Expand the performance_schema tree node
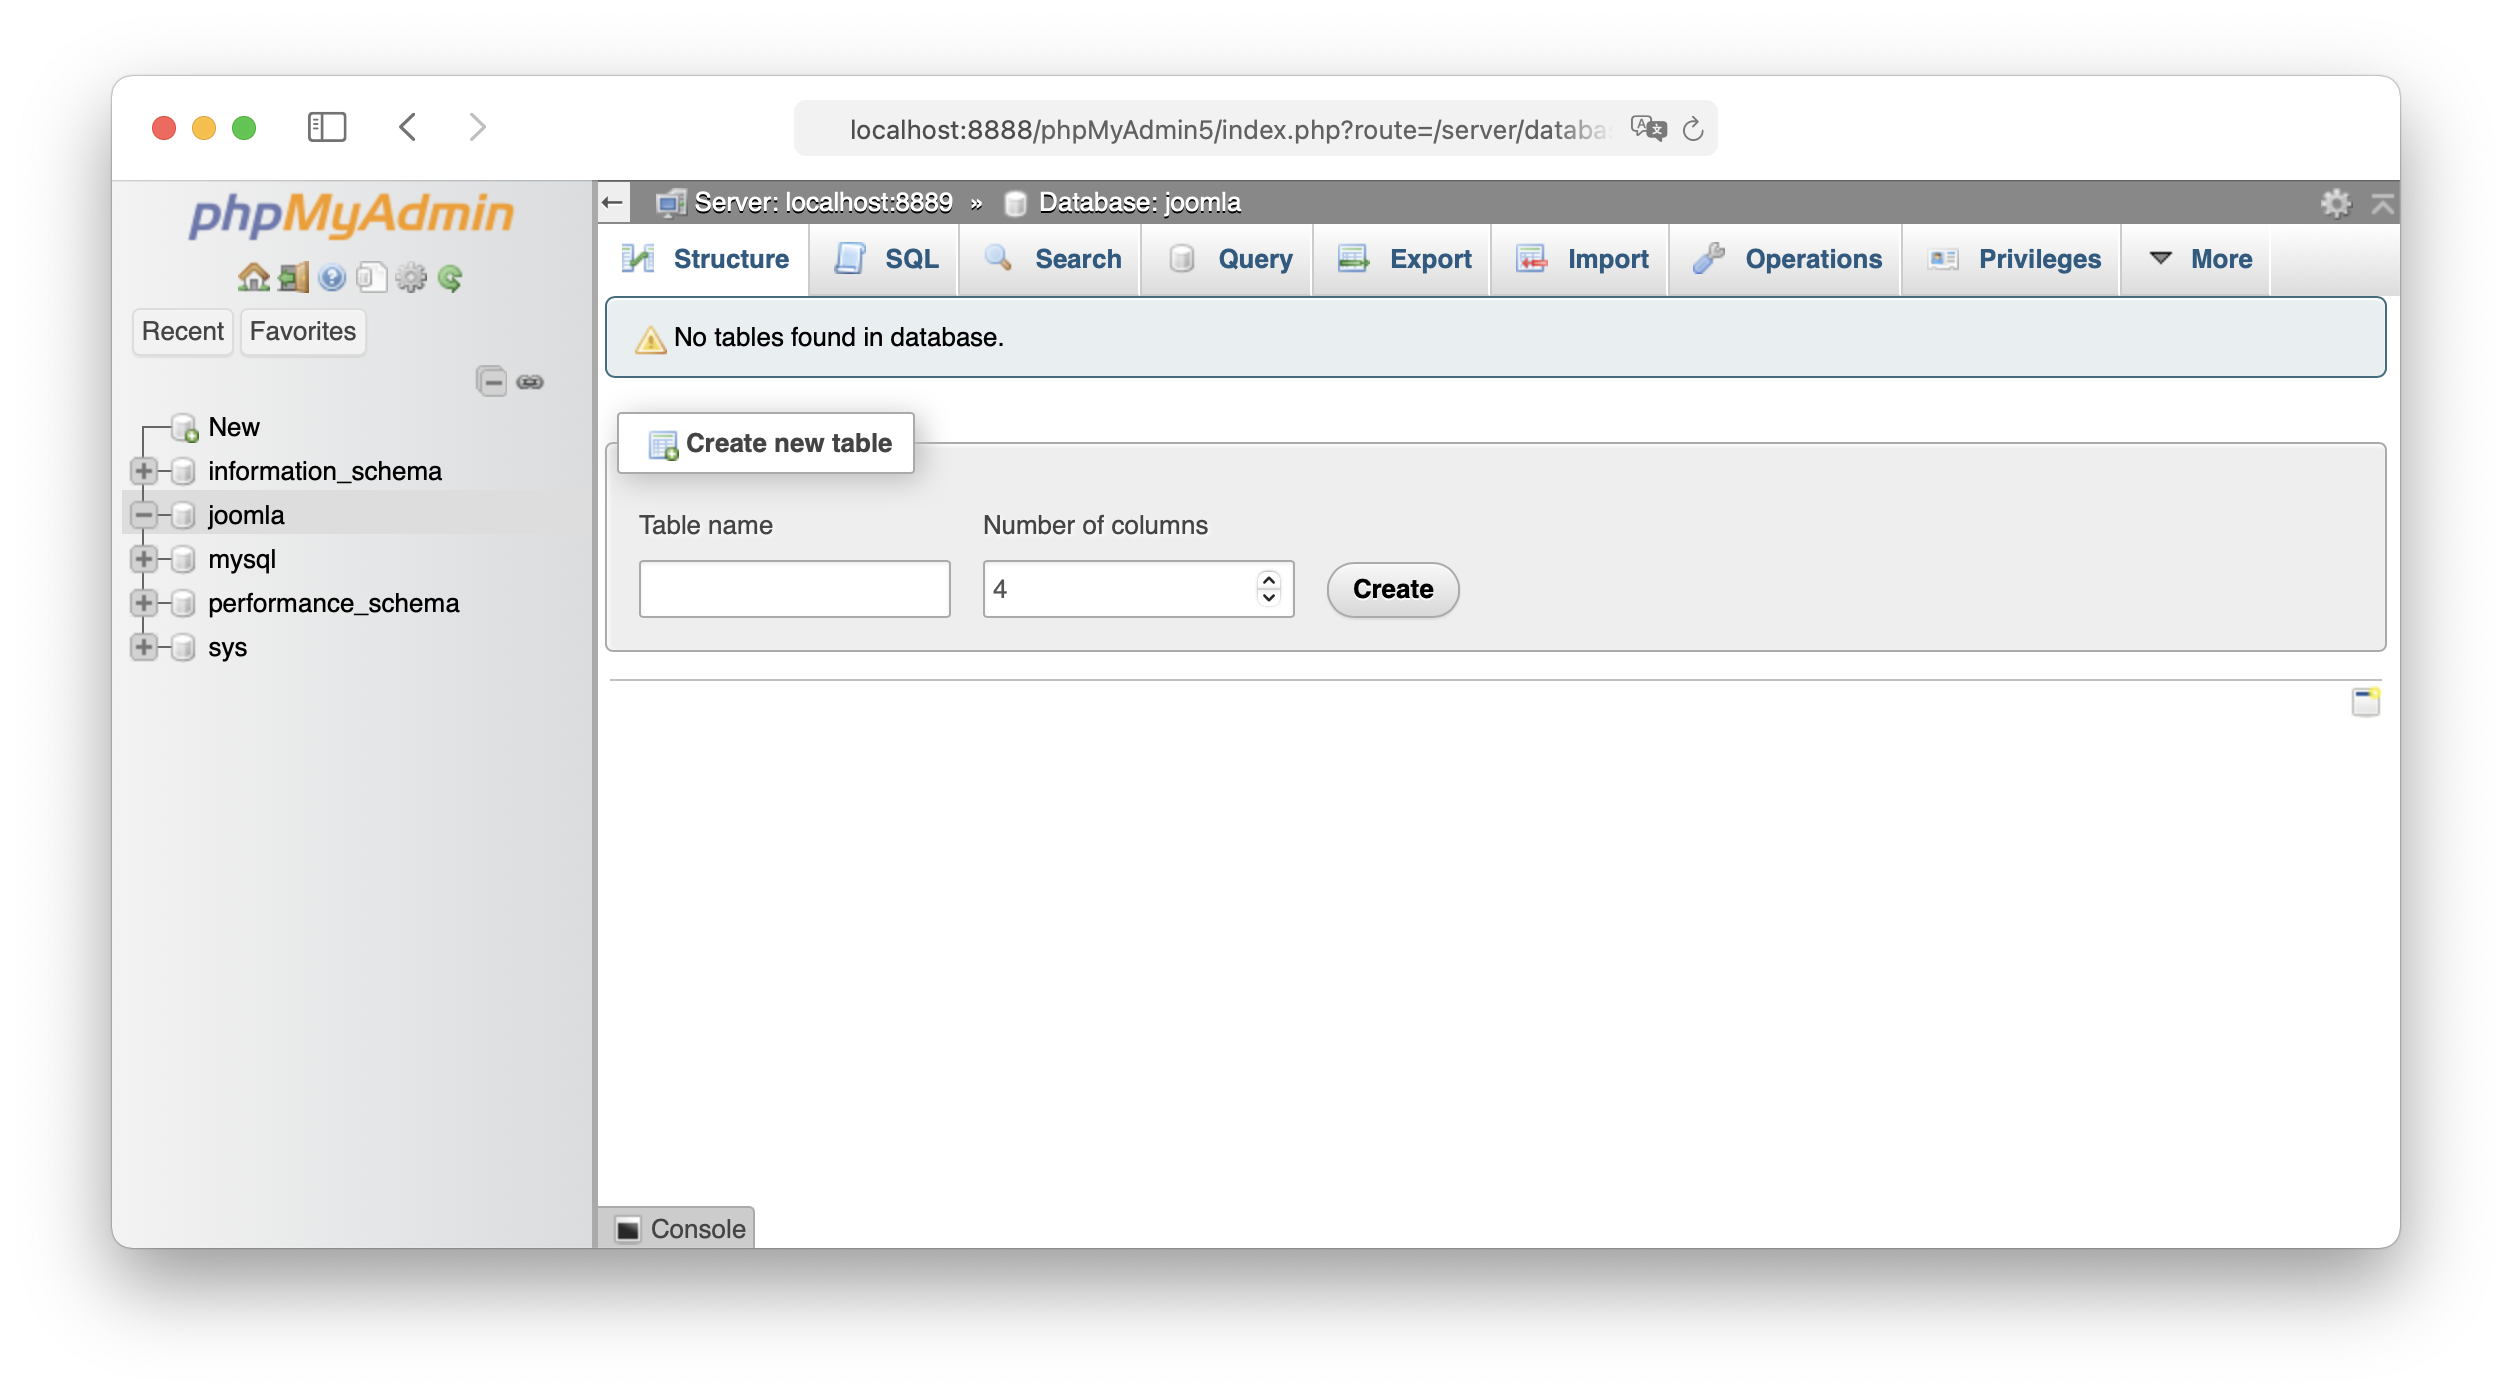 point(144,603)
